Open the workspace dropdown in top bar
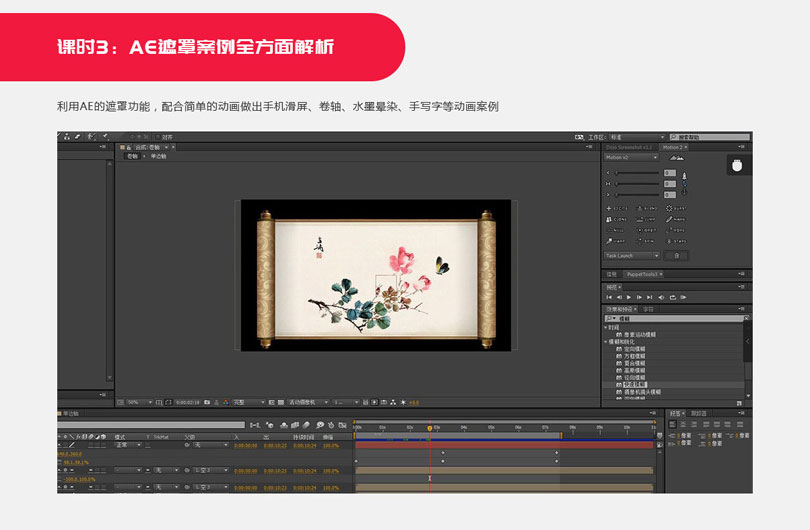This screenshot has width=810, height=530. click(637, 137)
